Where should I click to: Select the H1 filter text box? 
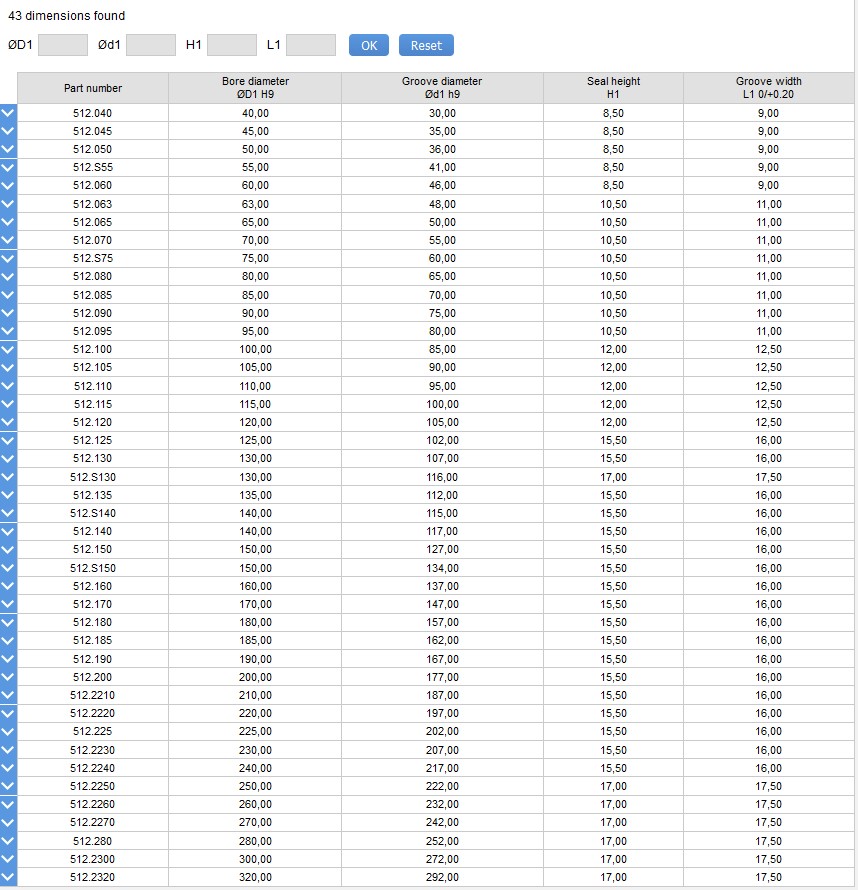232,45
